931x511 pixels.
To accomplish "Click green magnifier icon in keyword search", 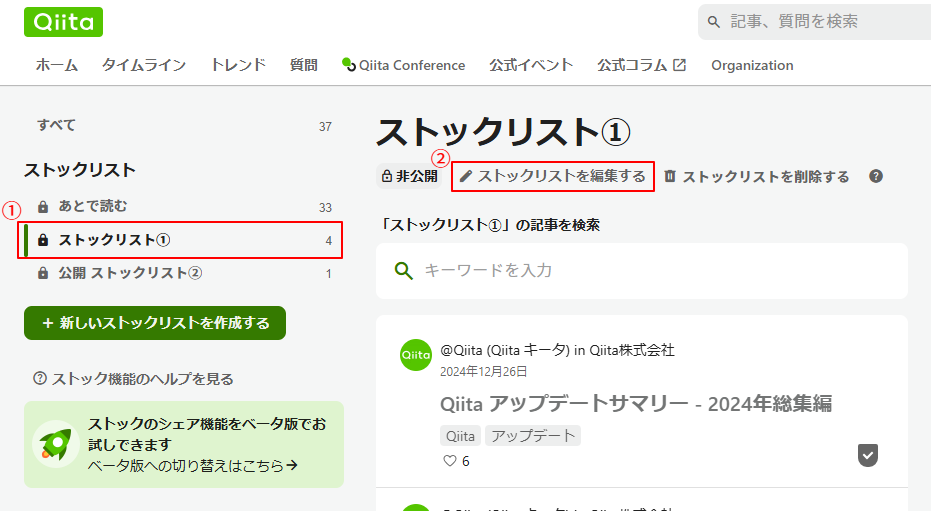I will coord(404,271).
